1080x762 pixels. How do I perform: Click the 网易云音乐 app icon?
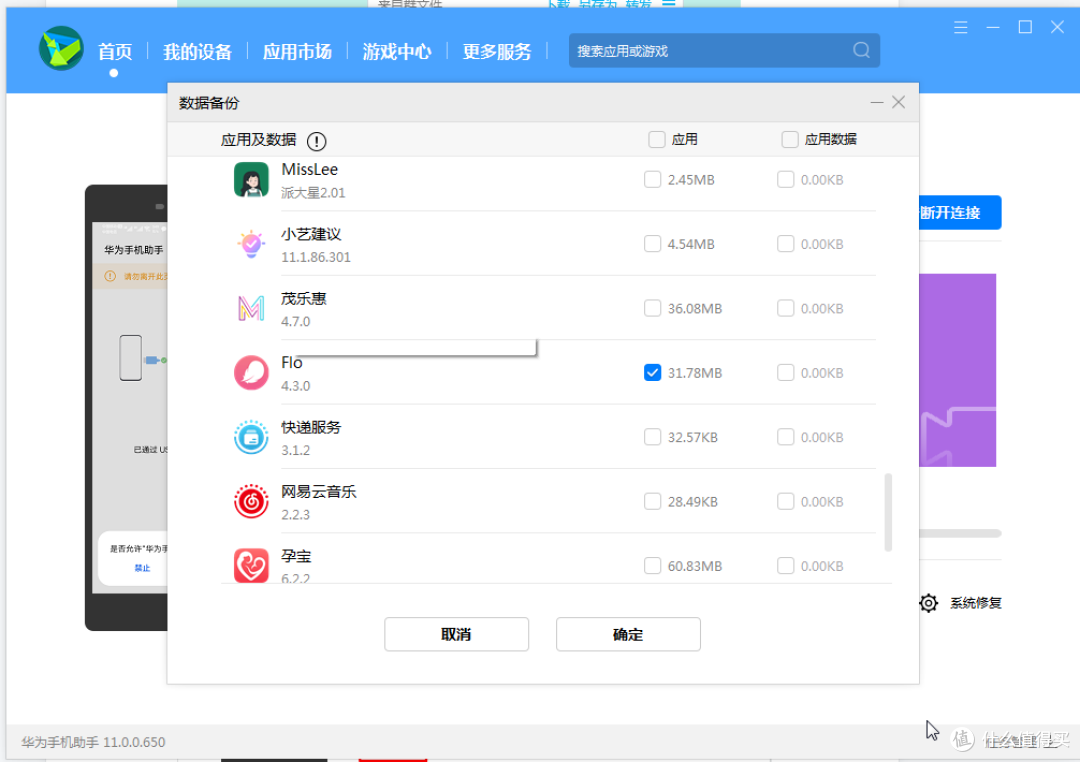point(251,501)
